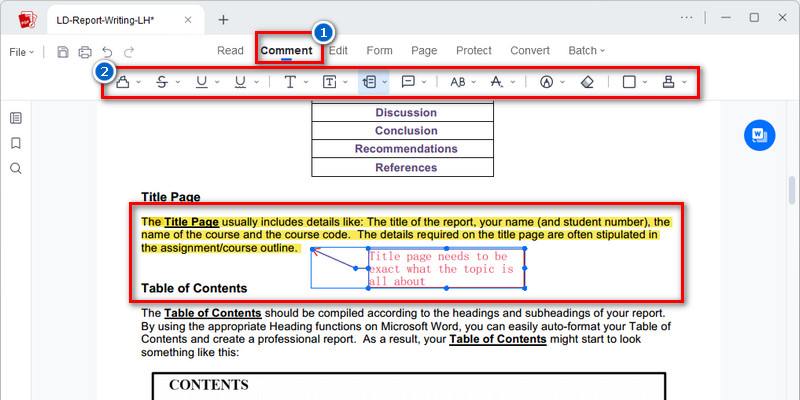Switch to the Convert tab

[x=530, y=51]
